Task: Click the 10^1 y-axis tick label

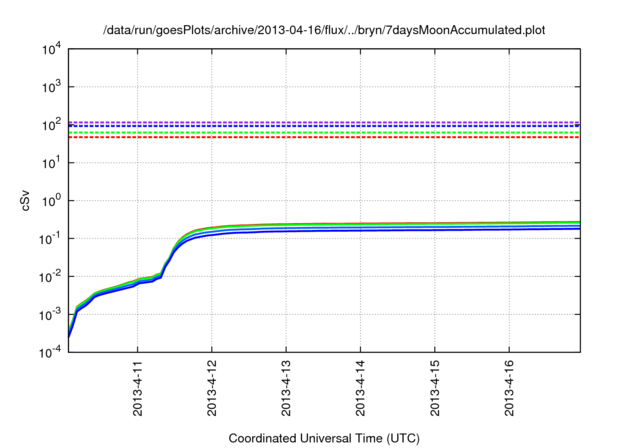Action: coord(52,162)
